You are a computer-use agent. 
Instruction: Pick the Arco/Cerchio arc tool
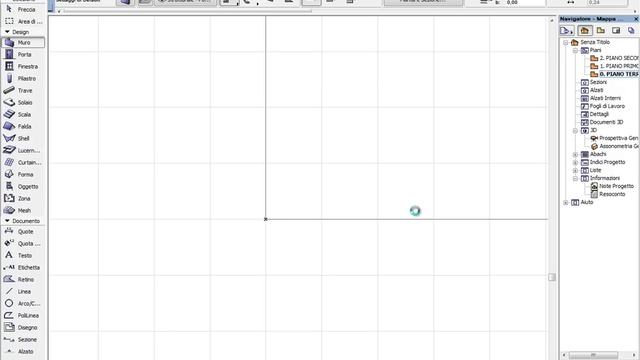point(23,304)
